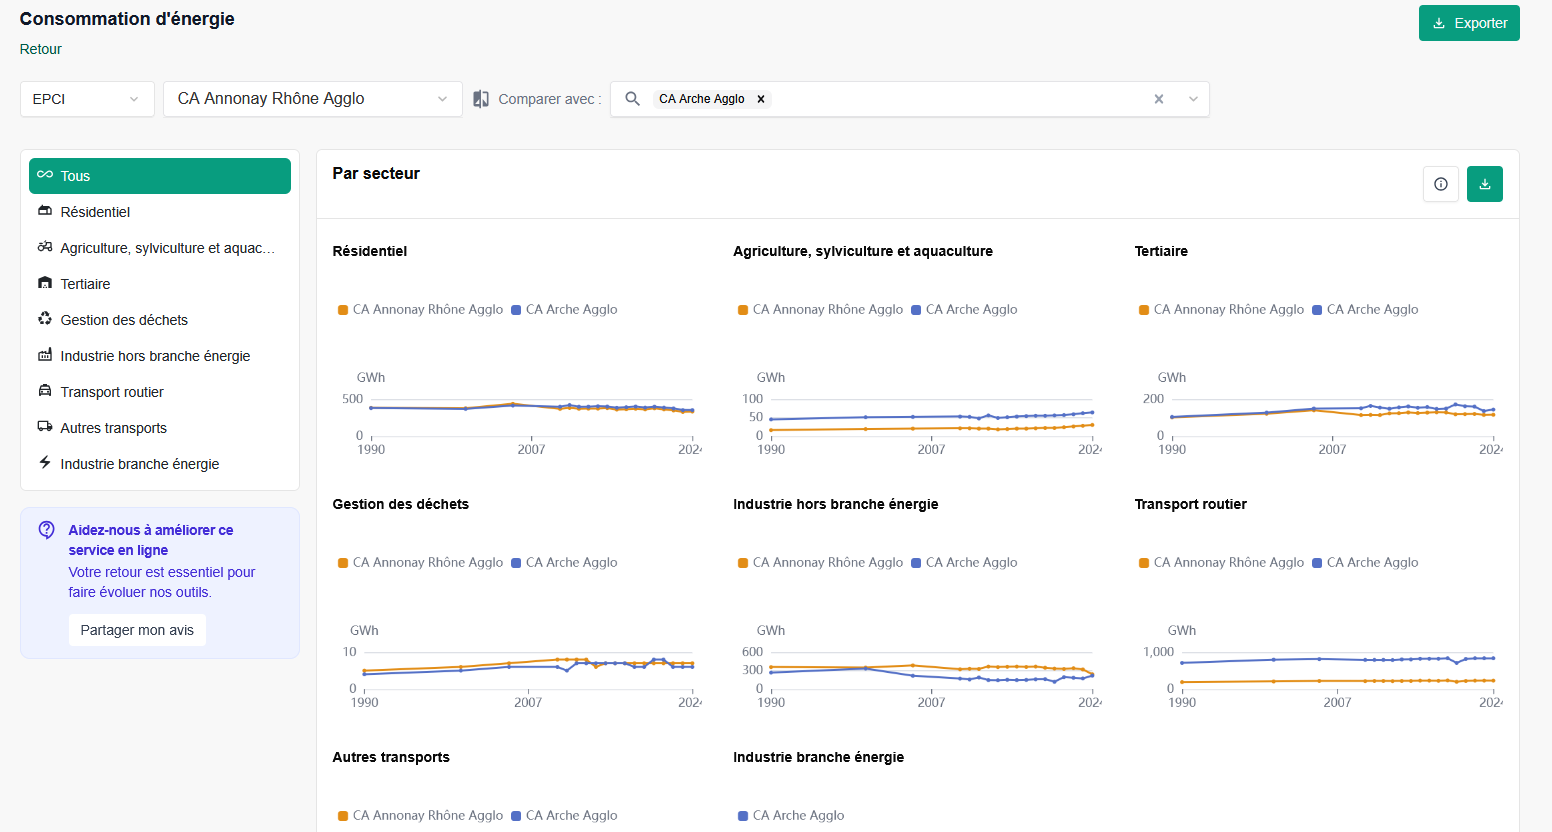Toggle CA Arche Agglo legend in Transport routier chart
Screen dimensions: 1552x832
[1365, 563]
